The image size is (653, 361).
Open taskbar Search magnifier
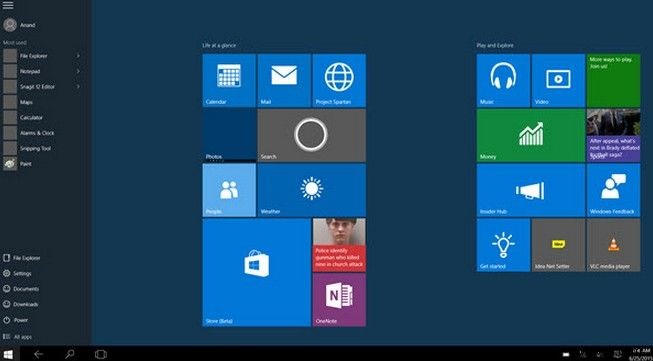click(x=70, y=354)
